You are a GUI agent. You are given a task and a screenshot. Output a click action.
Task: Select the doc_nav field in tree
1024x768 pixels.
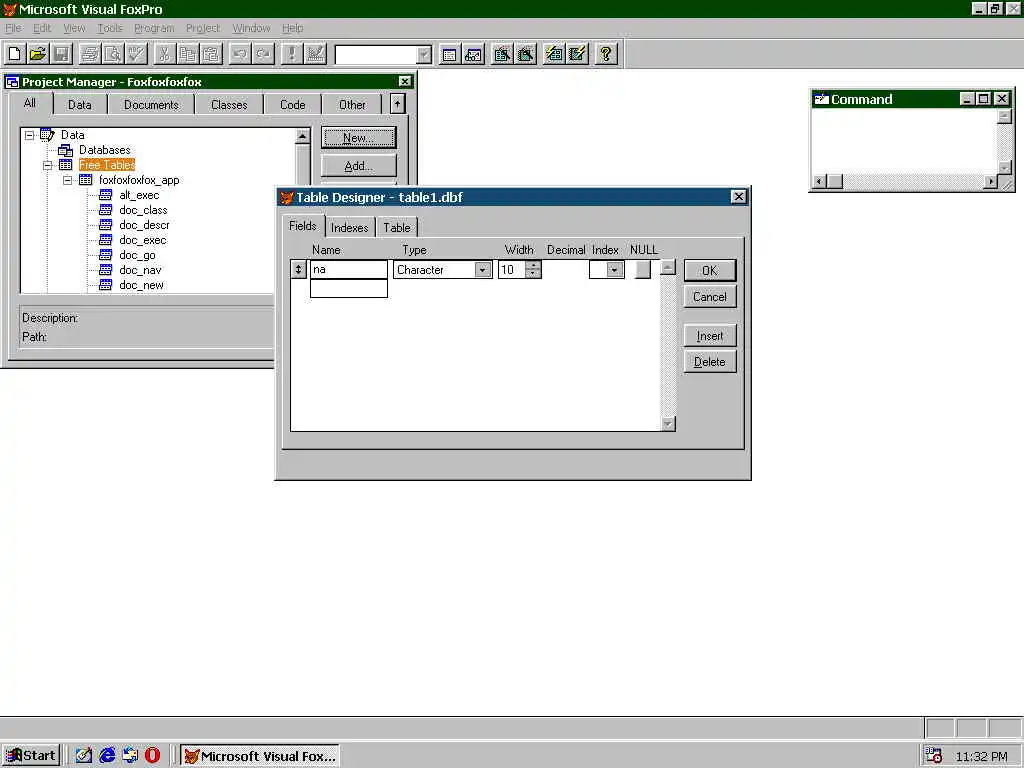coord(140,270)
